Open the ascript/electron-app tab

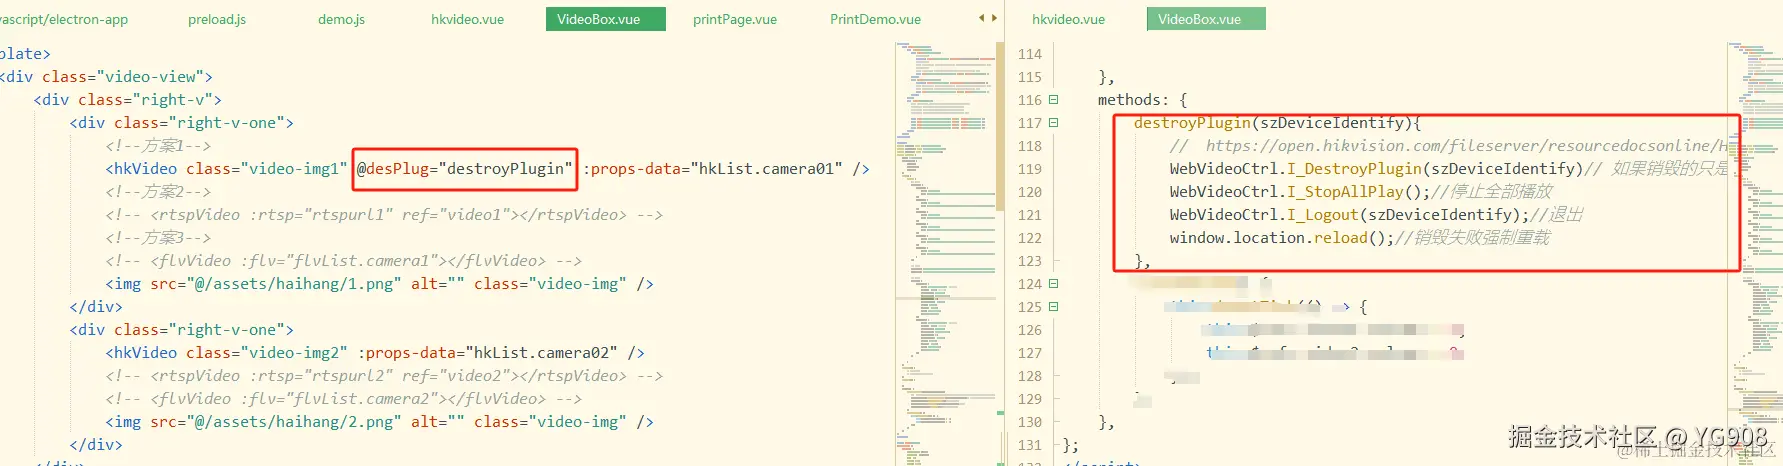[x=64, y=19]
